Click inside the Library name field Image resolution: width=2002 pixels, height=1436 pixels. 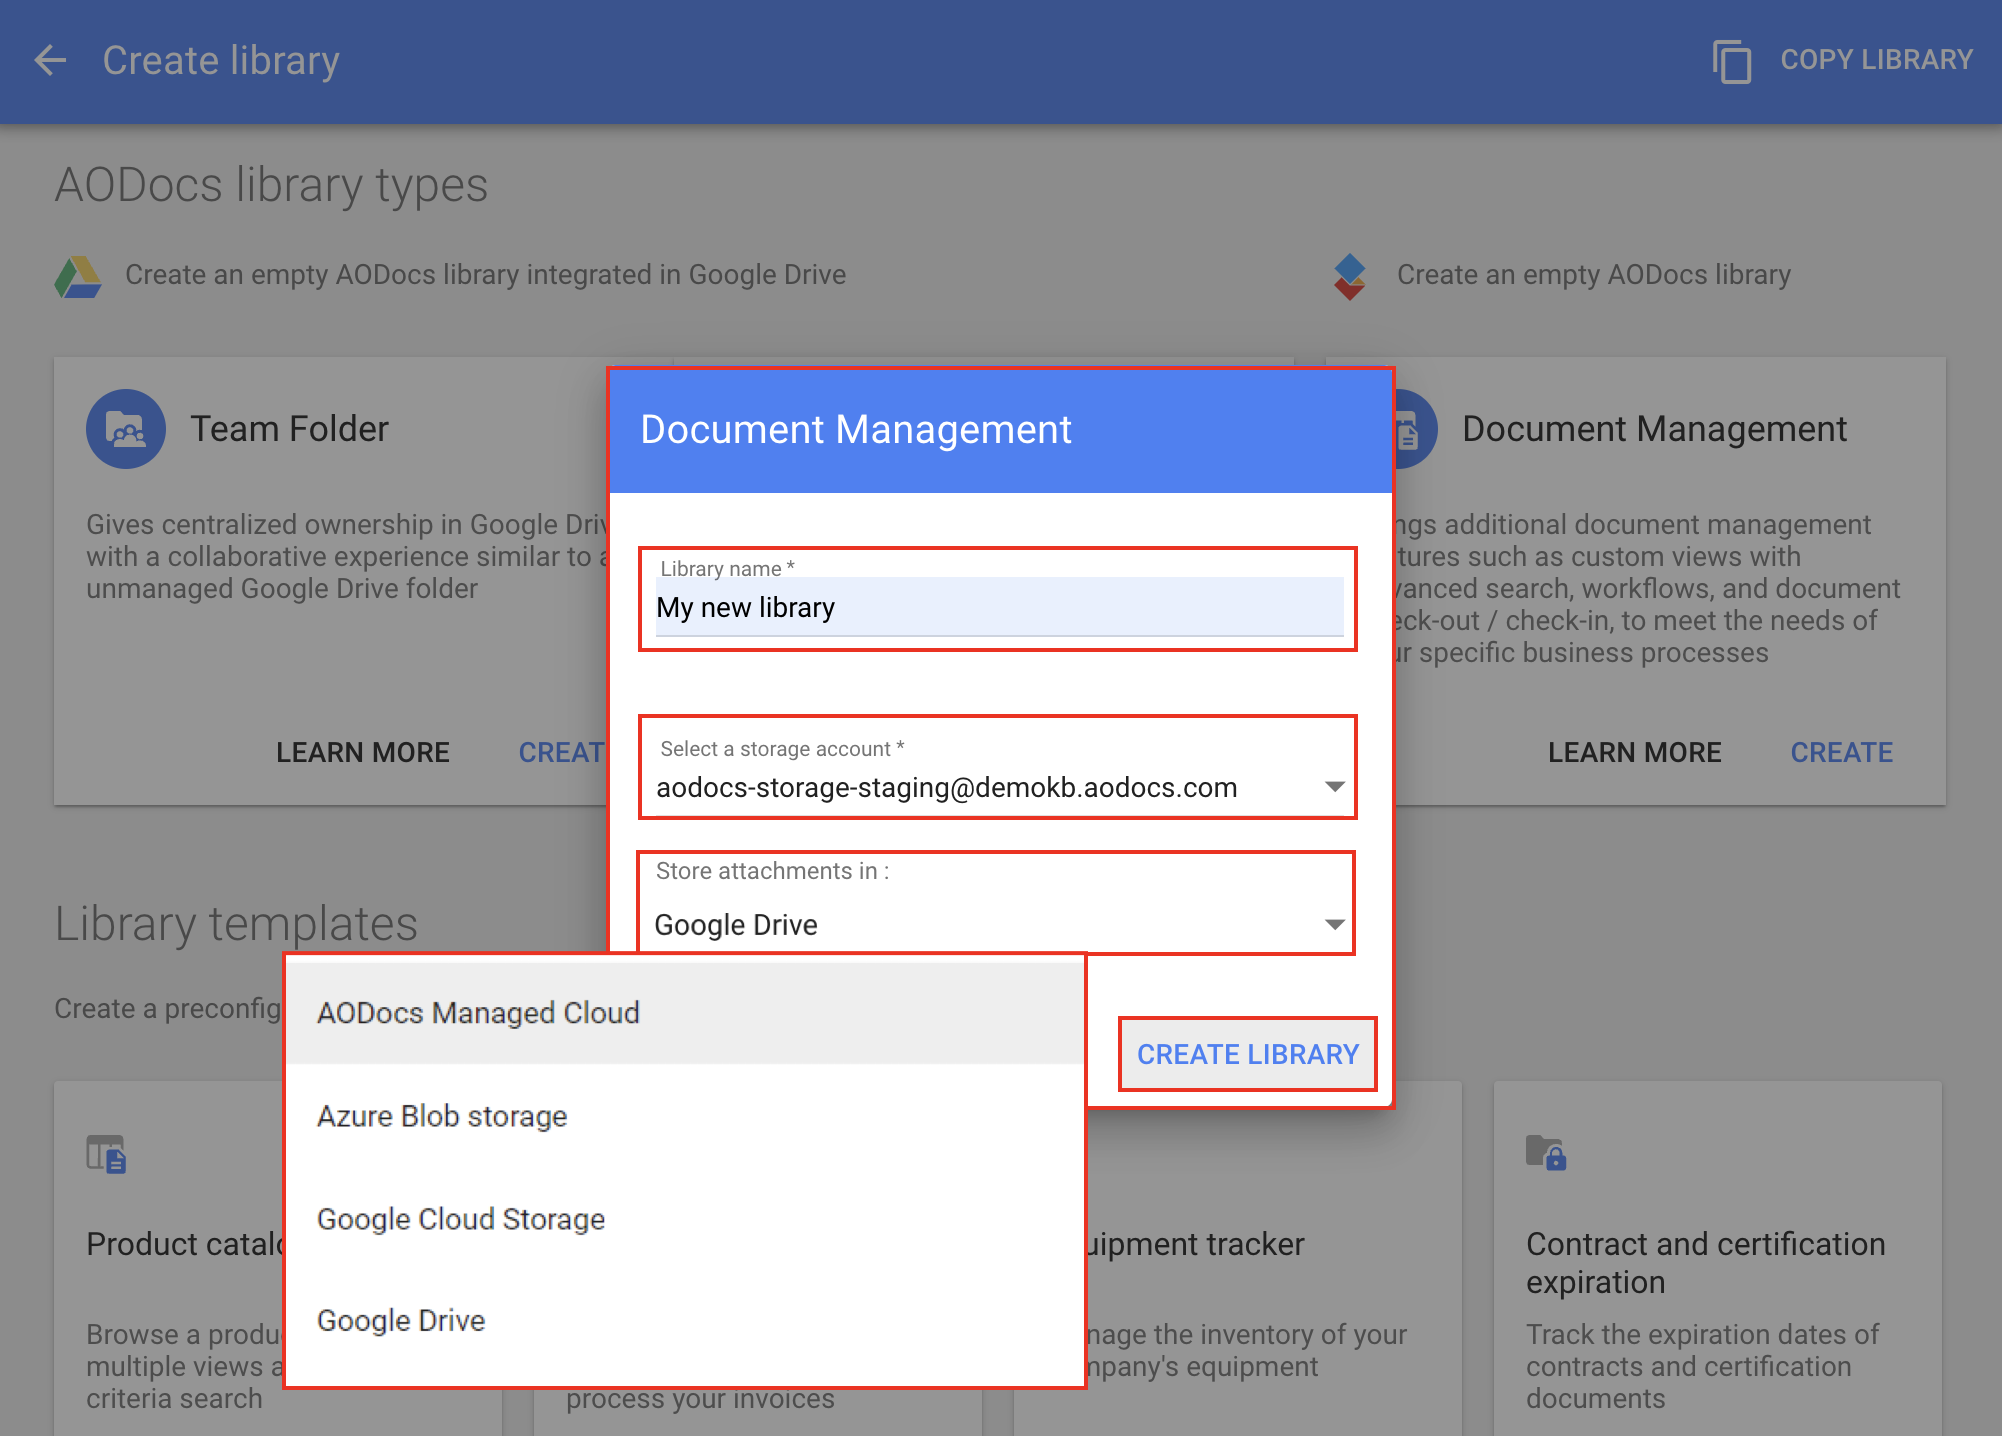pyautogui.click(x=997, y=606)
